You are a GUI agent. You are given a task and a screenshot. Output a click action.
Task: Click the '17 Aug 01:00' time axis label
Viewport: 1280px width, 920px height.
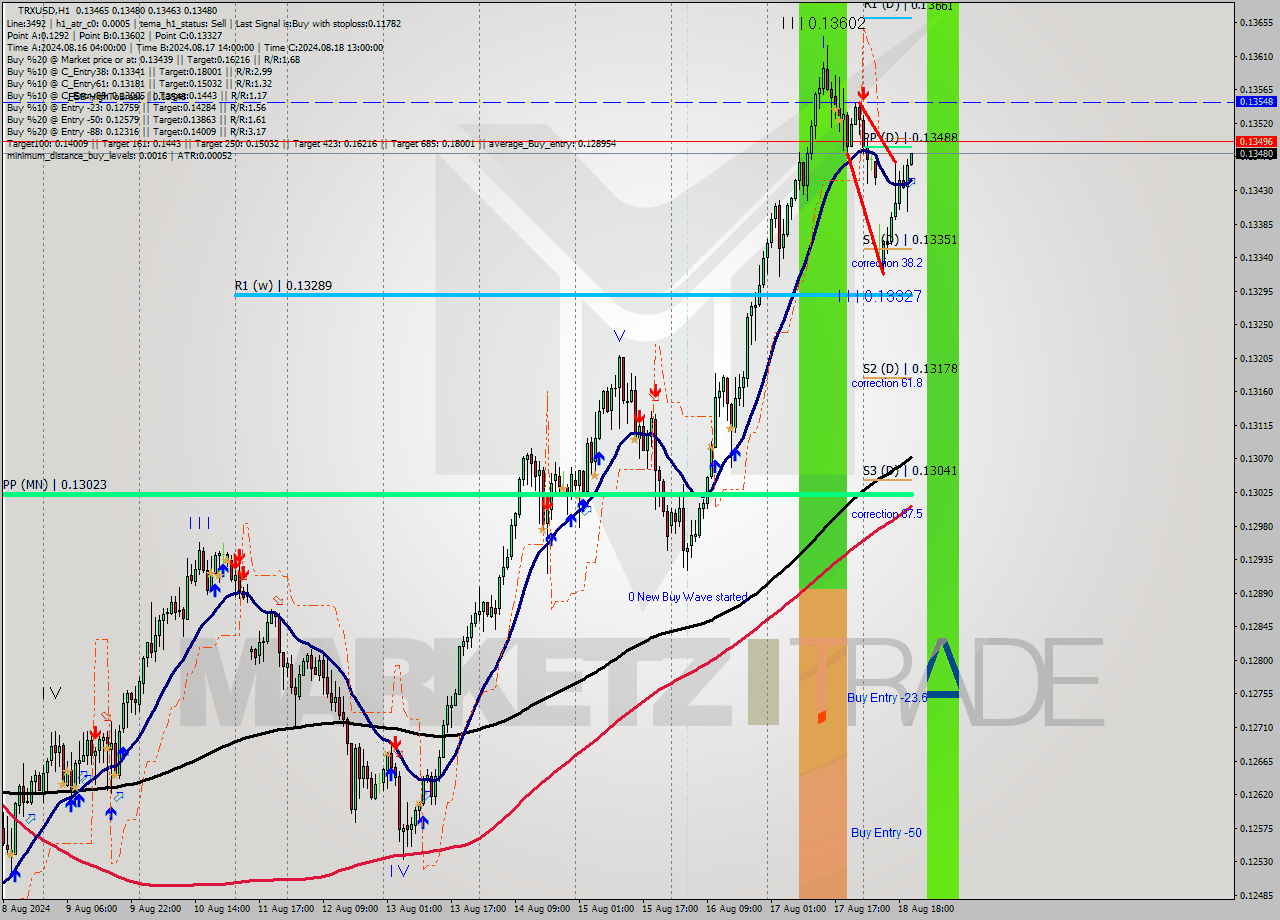coord(798,909)
